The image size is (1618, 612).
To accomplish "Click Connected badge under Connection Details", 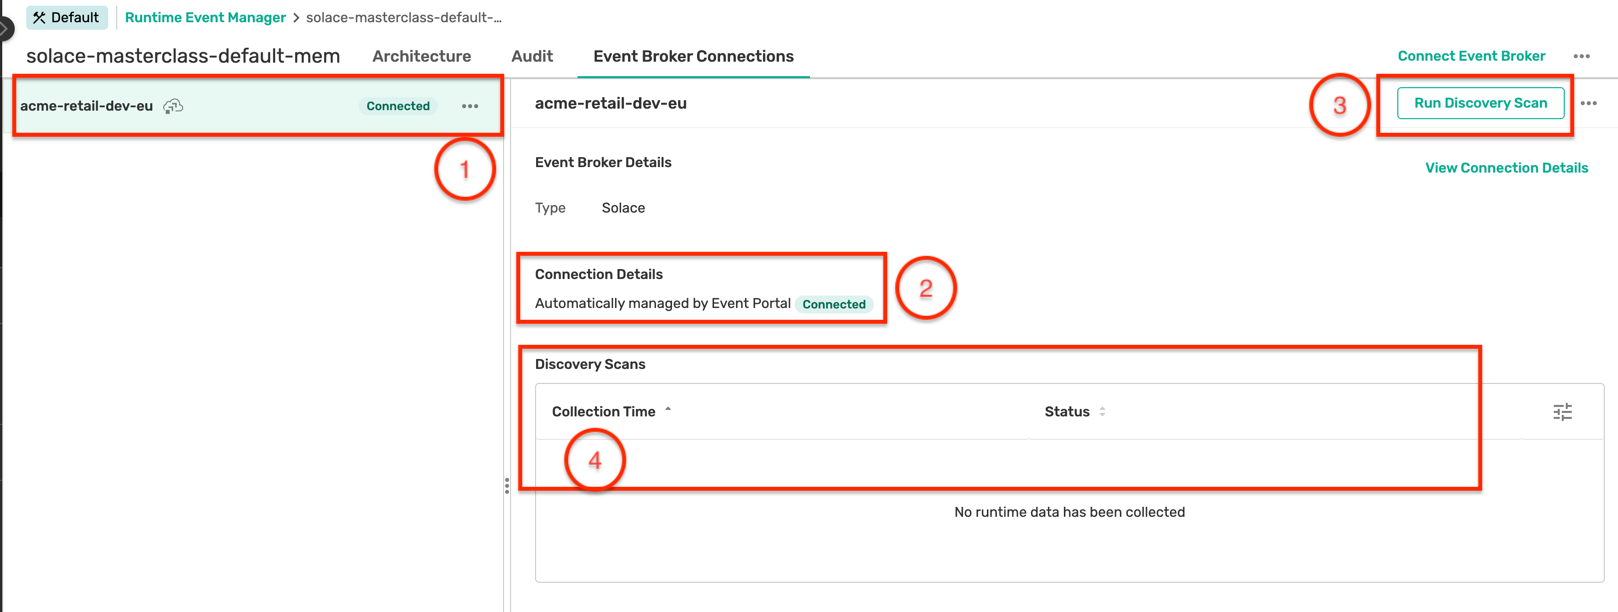I will point(834,304).
